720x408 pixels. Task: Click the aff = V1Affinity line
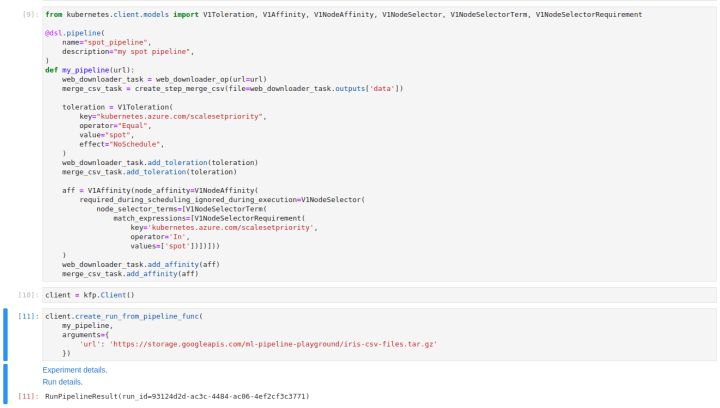160,190
